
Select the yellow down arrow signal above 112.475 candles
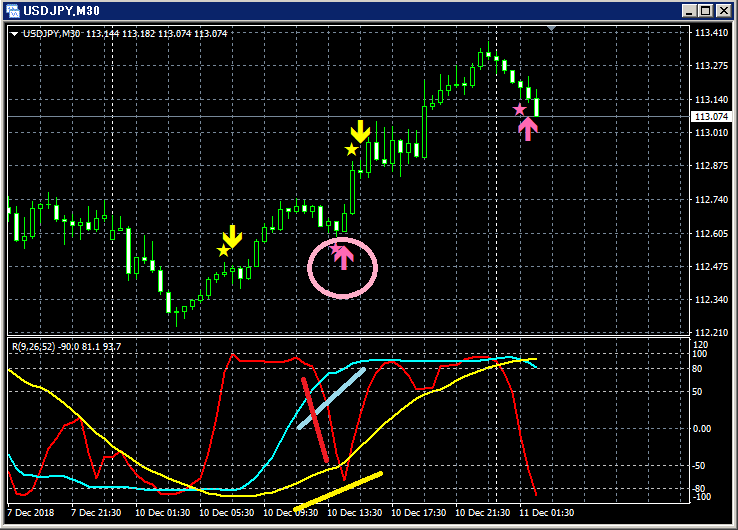coord(232,236)
